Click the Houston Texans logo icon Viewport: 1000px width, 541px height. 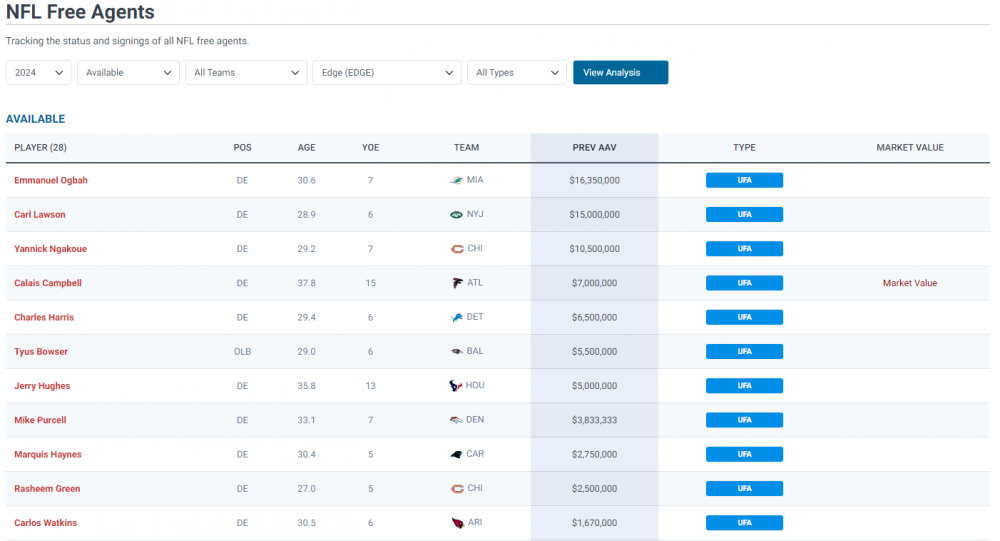coord(457,386)
